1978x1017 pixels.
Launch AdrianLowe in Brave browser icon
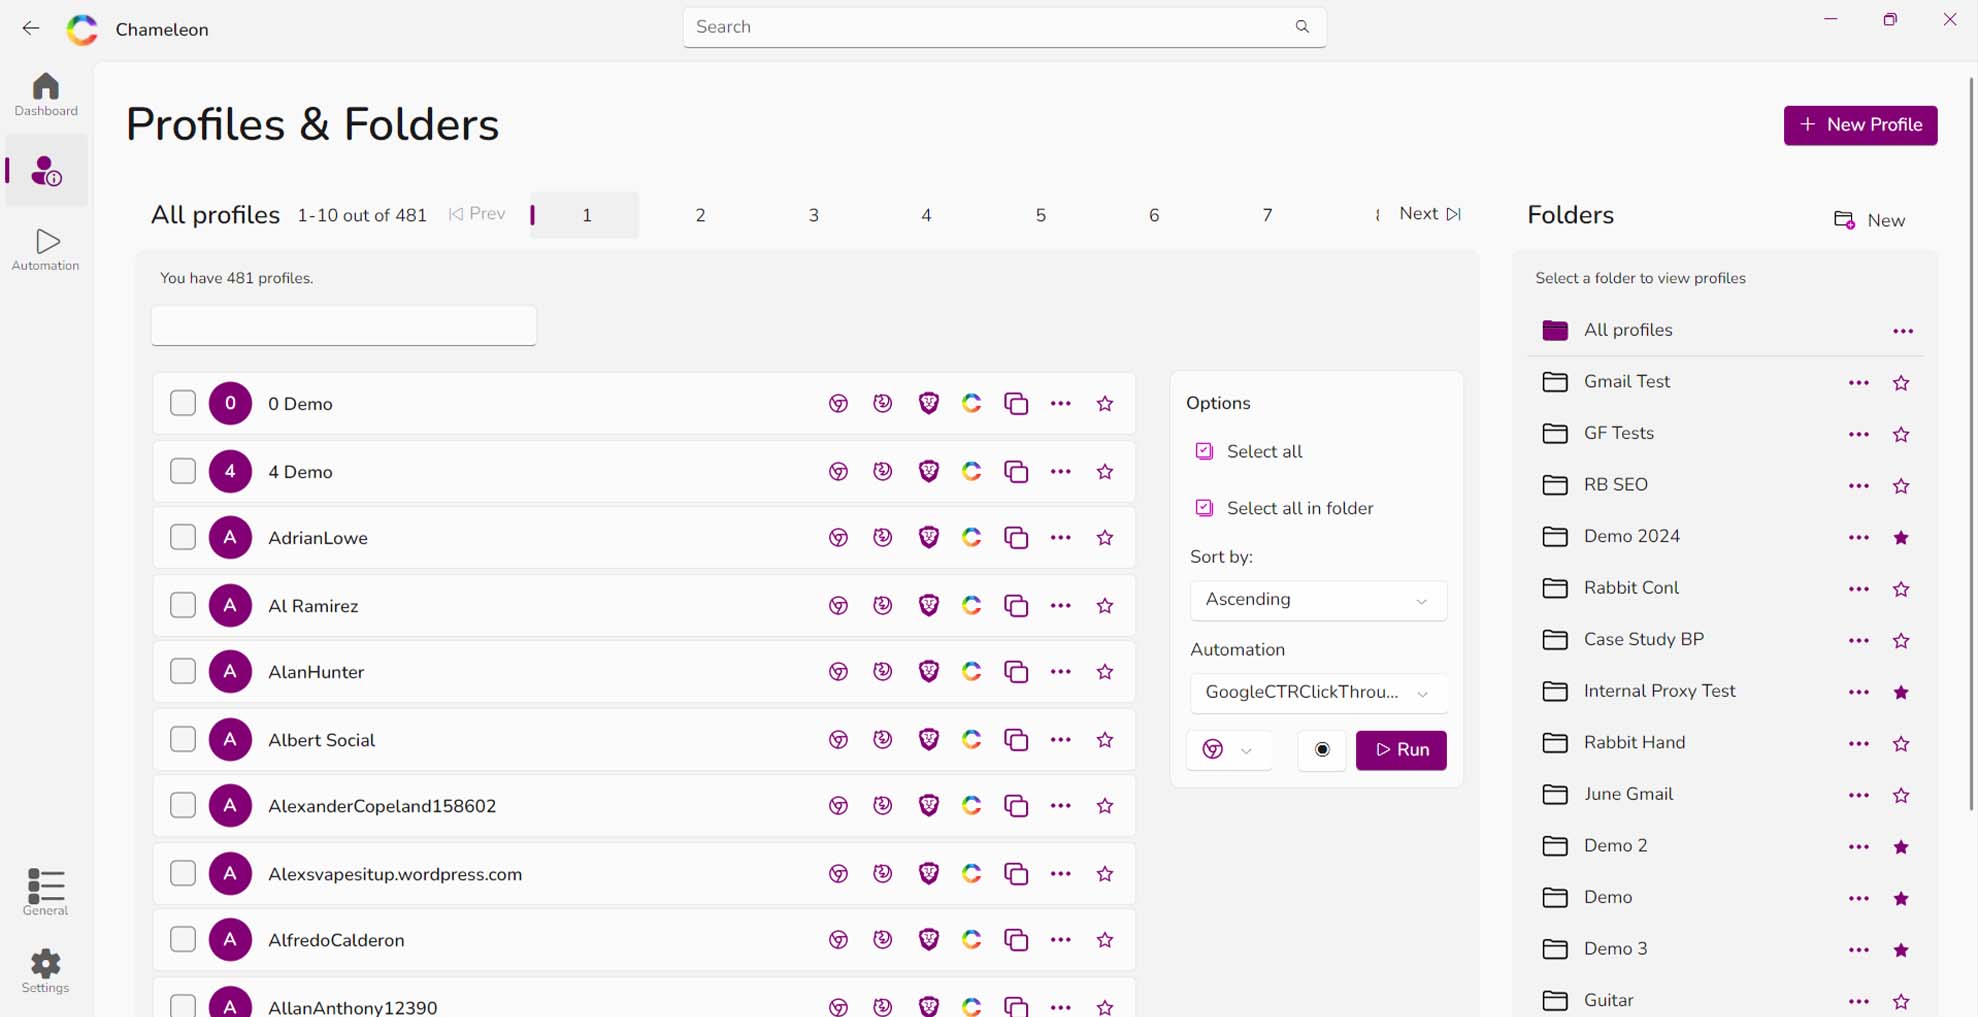(x=929, y=538)
